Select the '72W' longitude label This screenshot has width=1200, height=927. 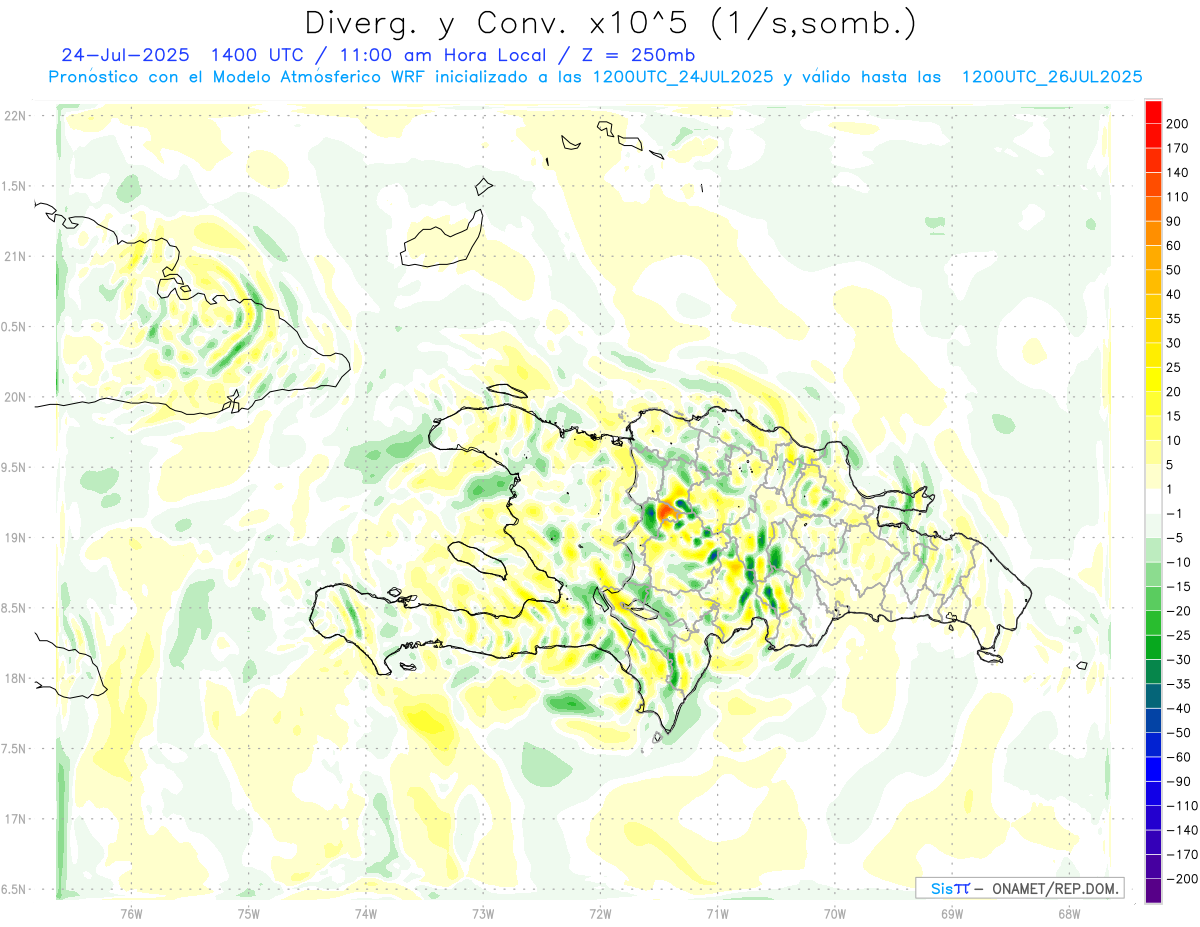[x=600, y=913]
